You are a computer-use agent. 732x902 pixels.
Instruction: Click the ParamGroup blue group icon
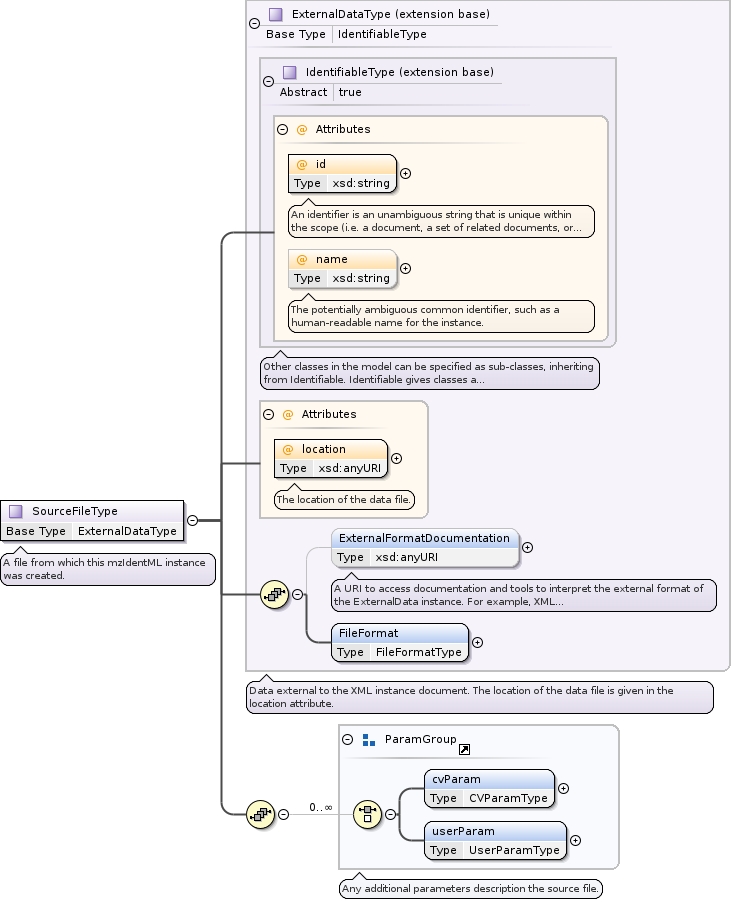(368, 740)
